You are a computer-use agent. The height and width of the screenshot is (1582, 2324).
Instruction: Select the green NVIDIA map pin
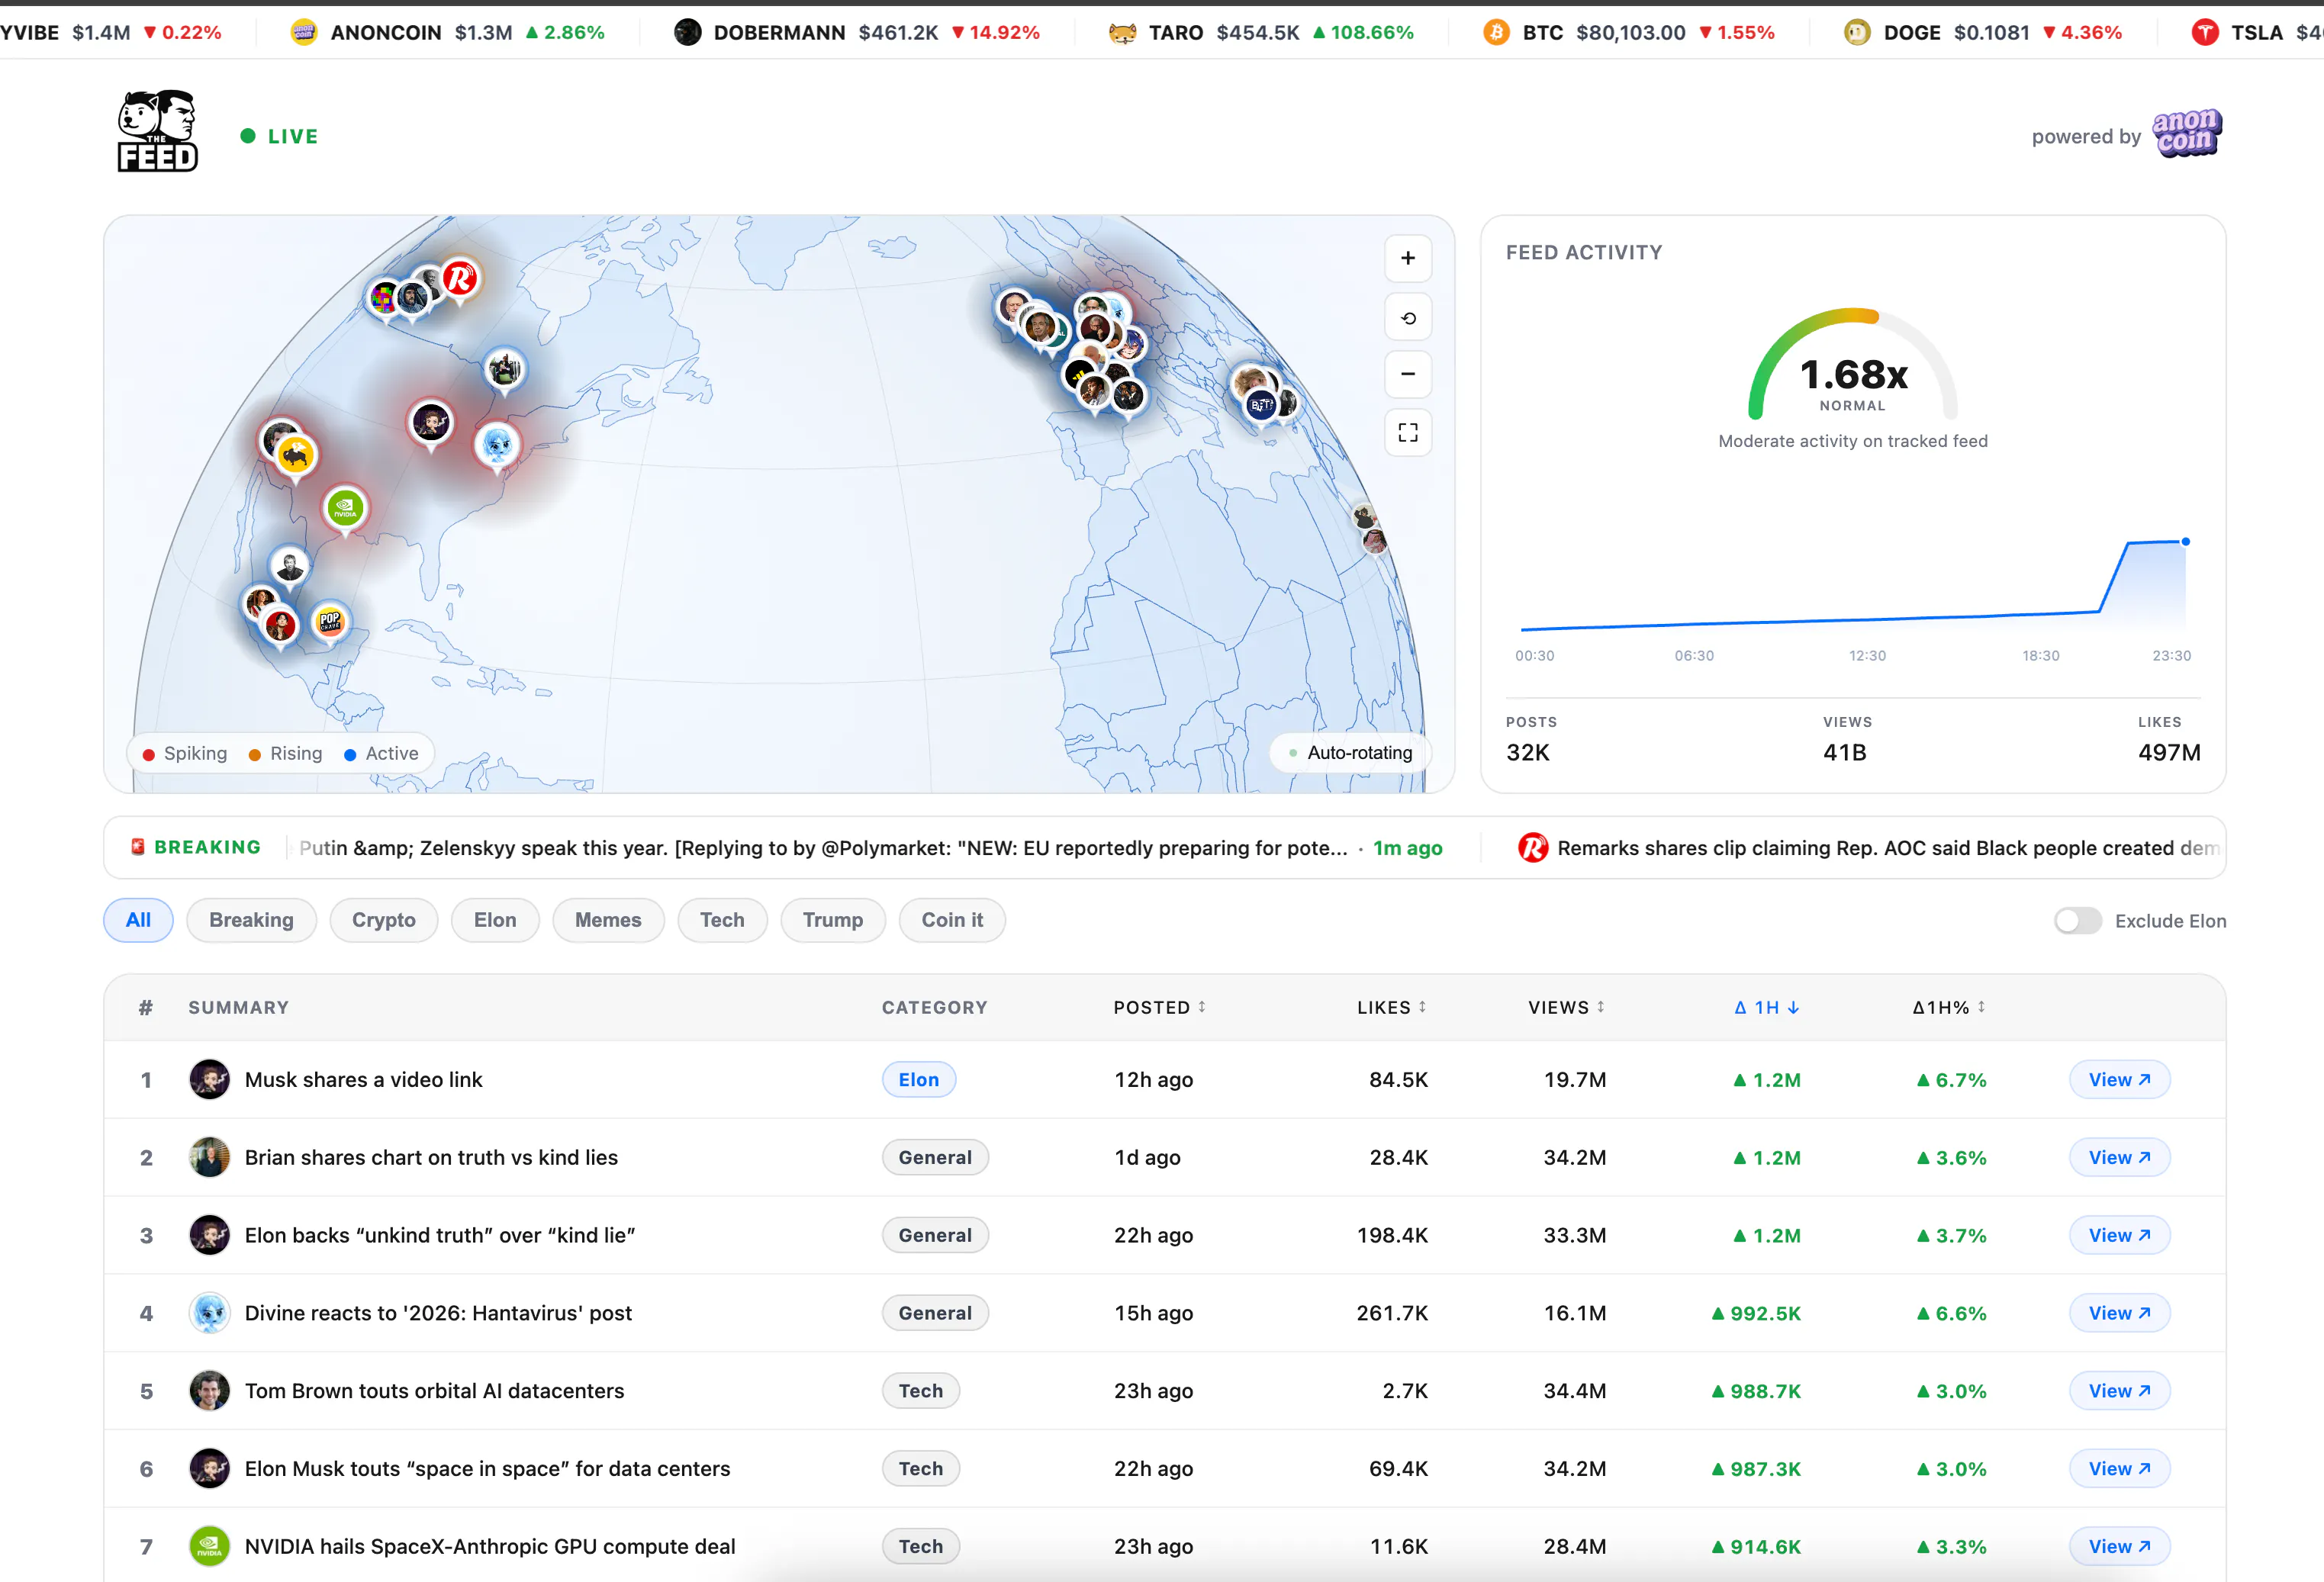[x=345, y=507]
